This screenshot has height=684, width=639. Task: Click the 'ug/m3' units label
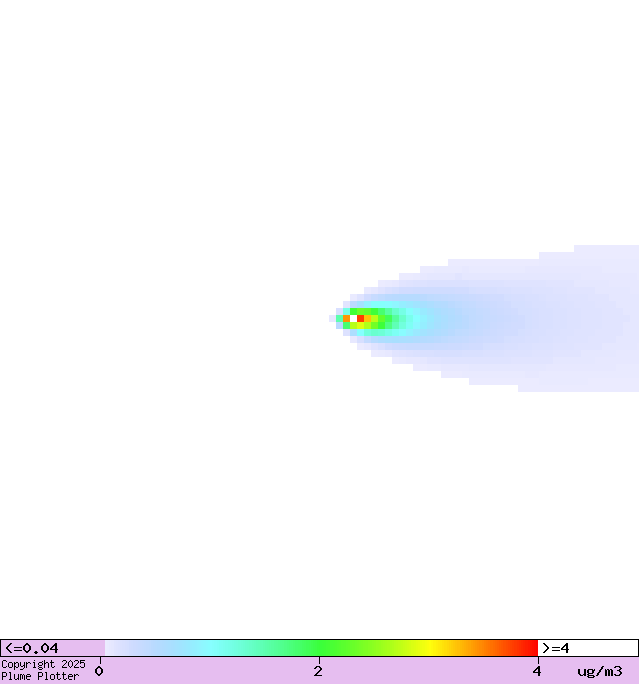[599, 671]
